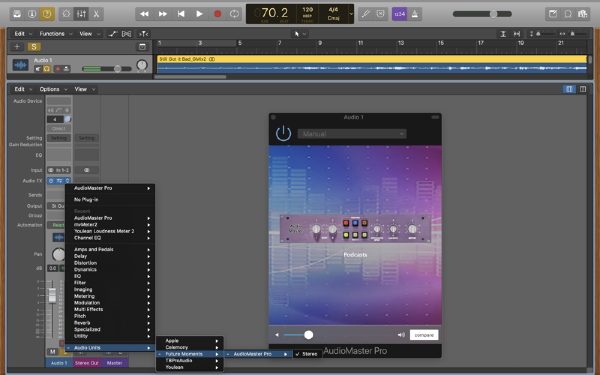Screen dimensions: 600x375
Task: Show automation curve icon in tracks toolbar
Action: click(x=112, y=34)
